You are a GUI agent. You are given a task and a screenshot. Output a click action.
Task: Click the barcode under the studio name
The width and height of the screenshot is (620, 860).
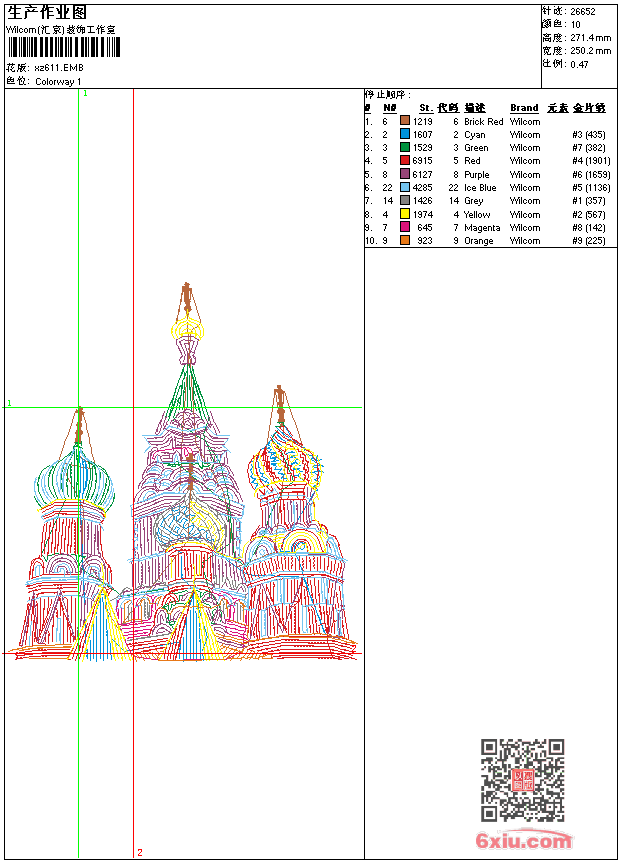64,47
